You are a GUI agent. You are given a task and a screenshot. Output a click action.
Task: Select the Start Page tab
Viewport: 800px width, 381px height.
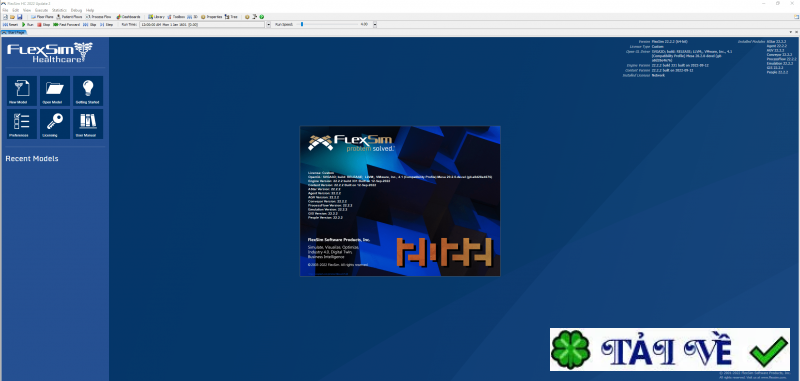click(13, 32)
